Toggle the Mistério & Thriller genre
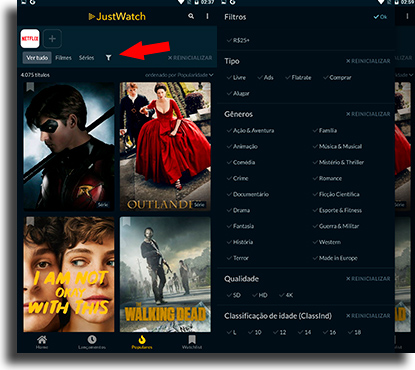Image resolution: width=415 pixels, height=370 pixels. 338,162
